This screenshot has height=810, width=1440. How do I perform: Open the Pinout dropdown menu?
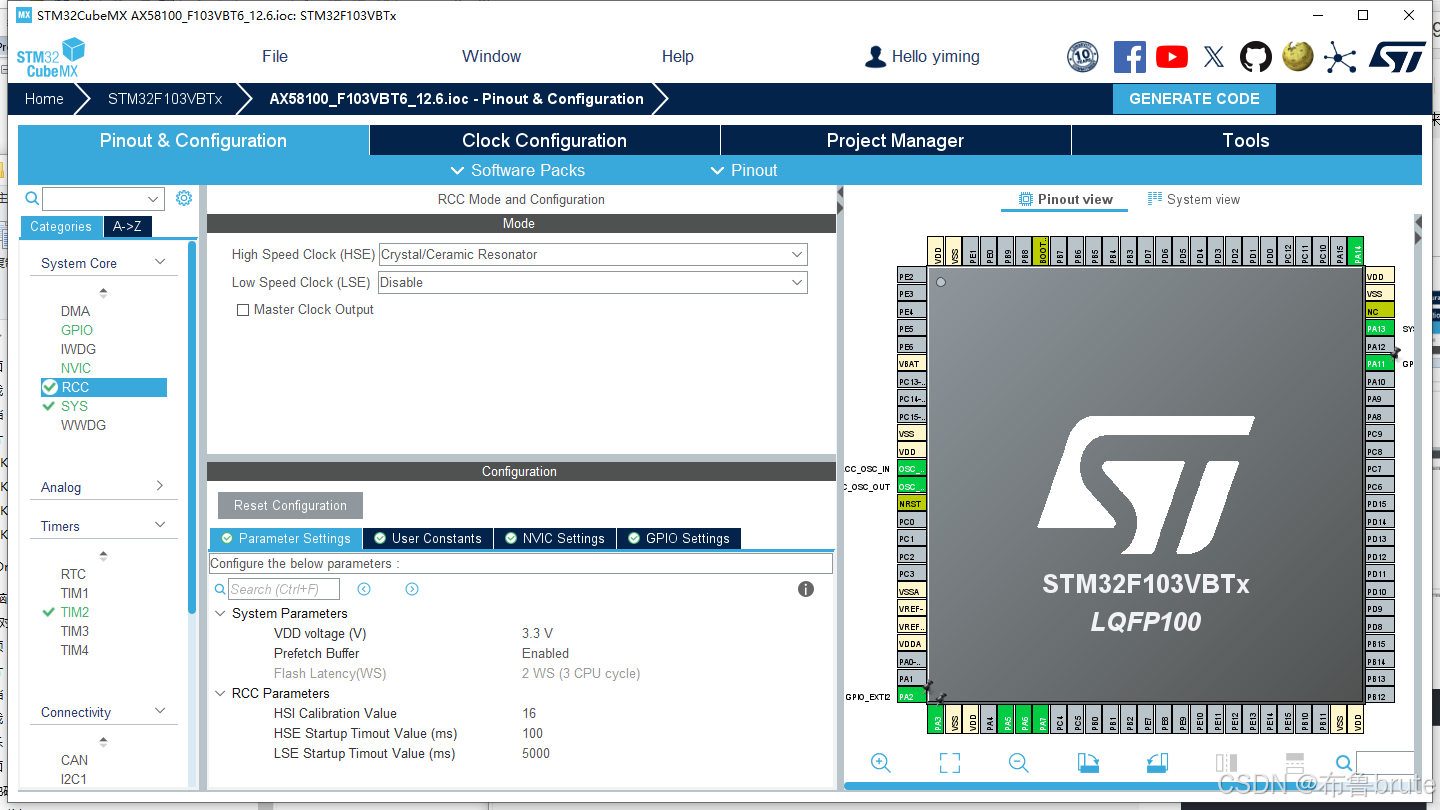[743, 170]
